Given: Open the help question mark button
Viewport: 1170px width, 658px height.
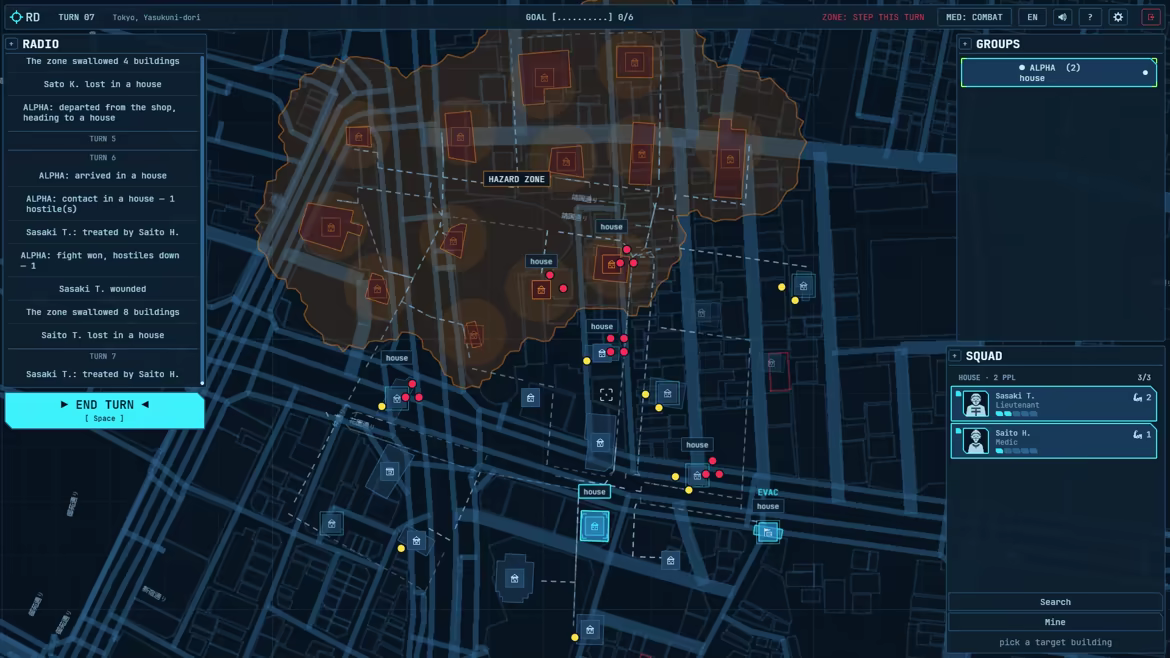Looking at the screenshot, I should coord(1089,17).
